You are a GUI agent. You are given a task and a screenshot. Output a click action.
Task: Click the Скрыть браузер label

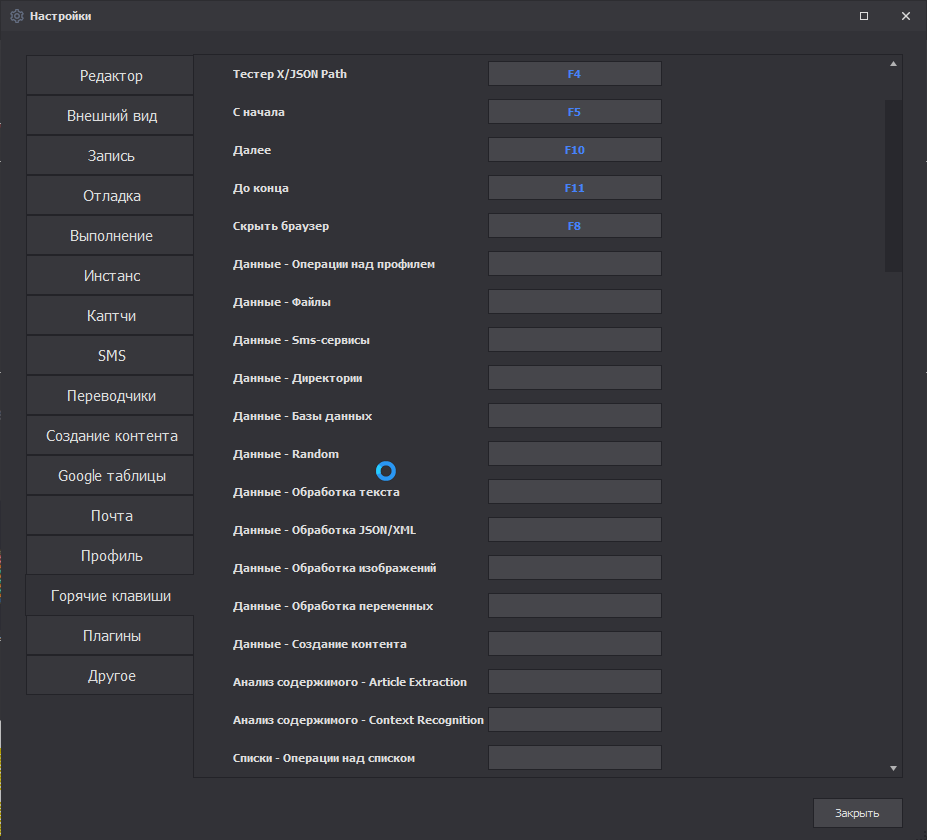[x=281, y=226]
